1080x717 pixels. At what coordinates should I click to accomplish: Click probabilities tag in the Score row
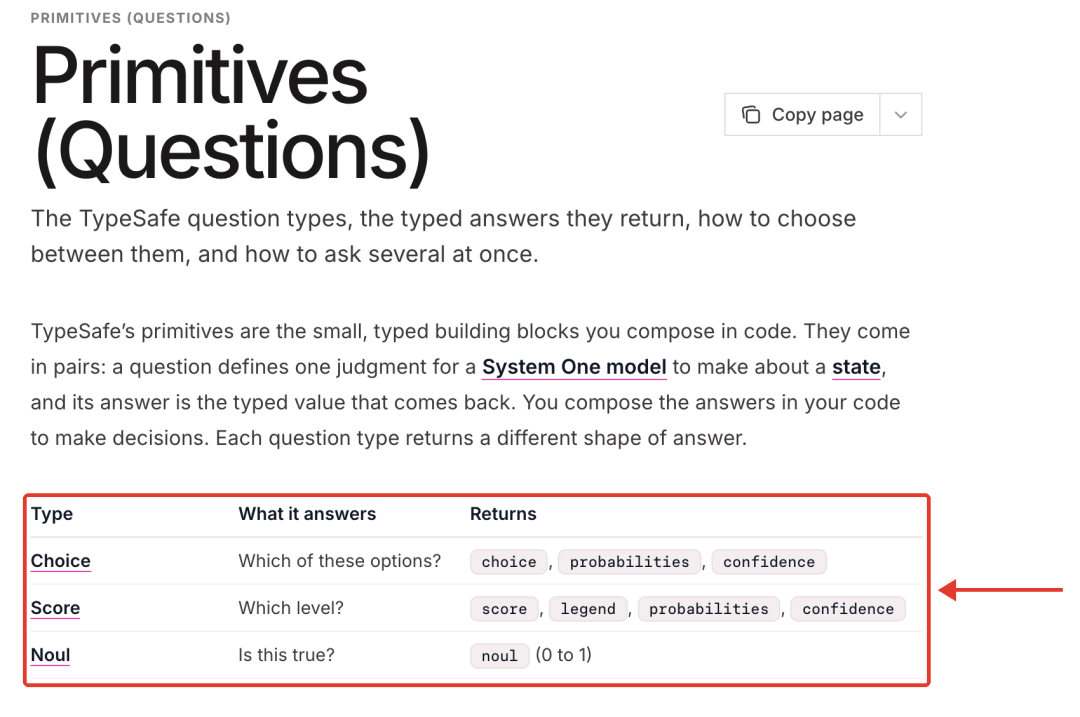pyautogui.click(x=709, y=609)
